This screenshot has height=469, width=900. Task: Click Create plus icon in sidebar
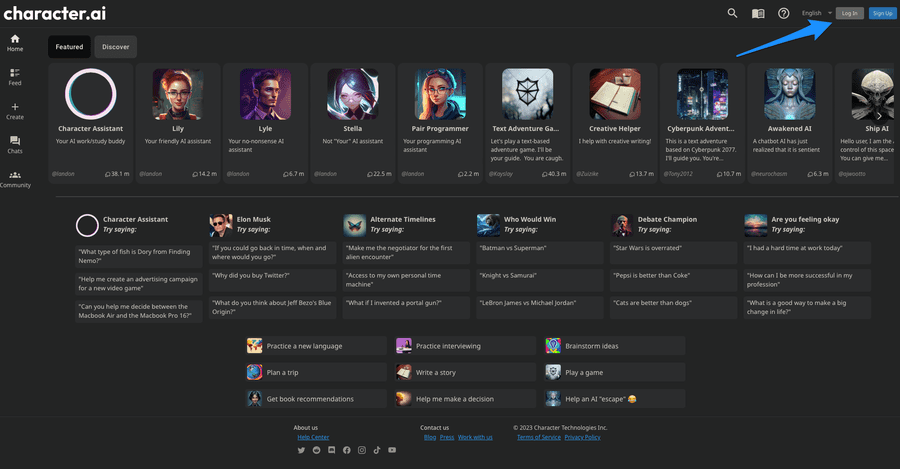pyautogui.click(x=15, y=111)
